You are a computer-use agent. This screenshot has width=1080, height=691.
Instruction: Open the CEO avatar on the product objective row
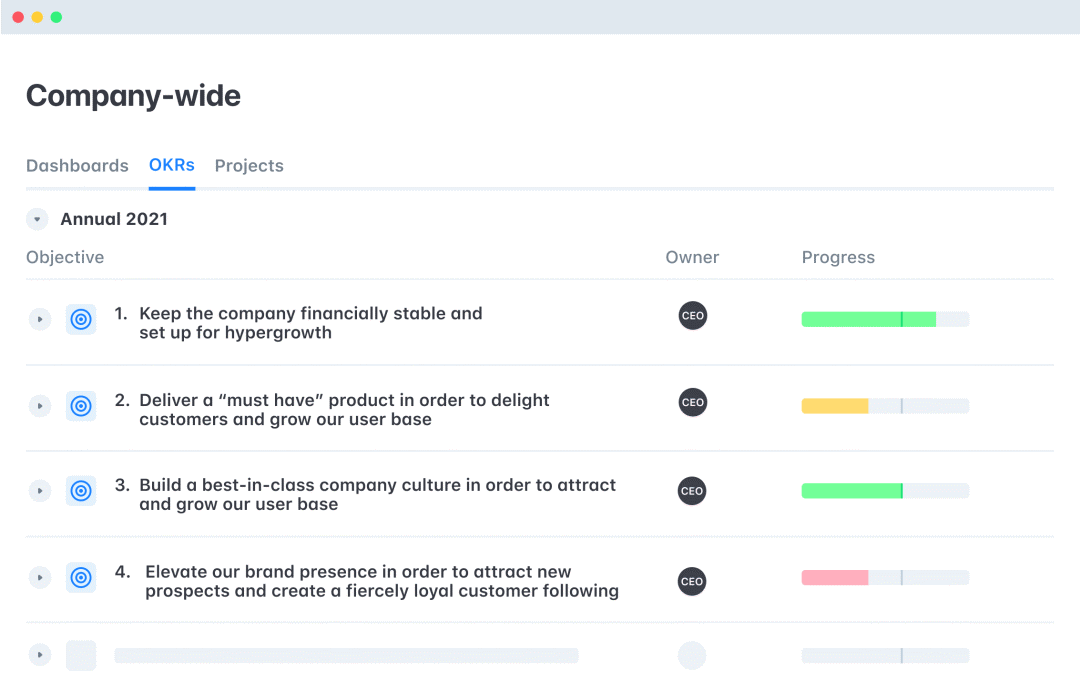point(692,403)
